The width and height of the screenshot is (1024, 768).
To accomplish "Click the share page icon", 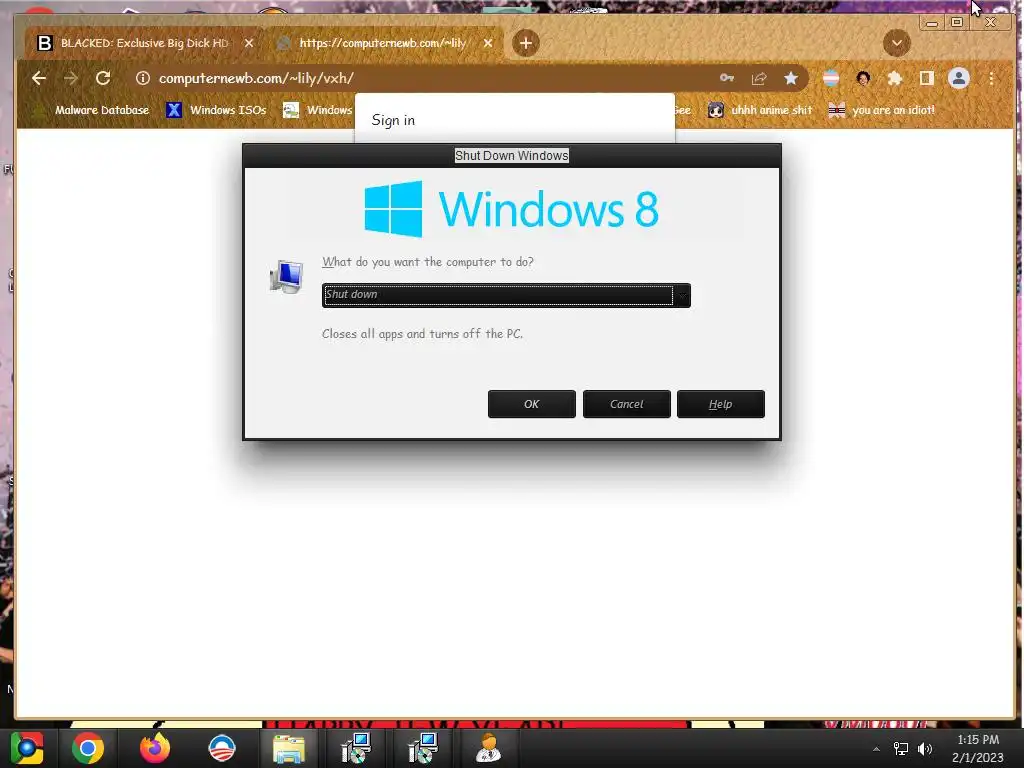I will click(759, 78).
